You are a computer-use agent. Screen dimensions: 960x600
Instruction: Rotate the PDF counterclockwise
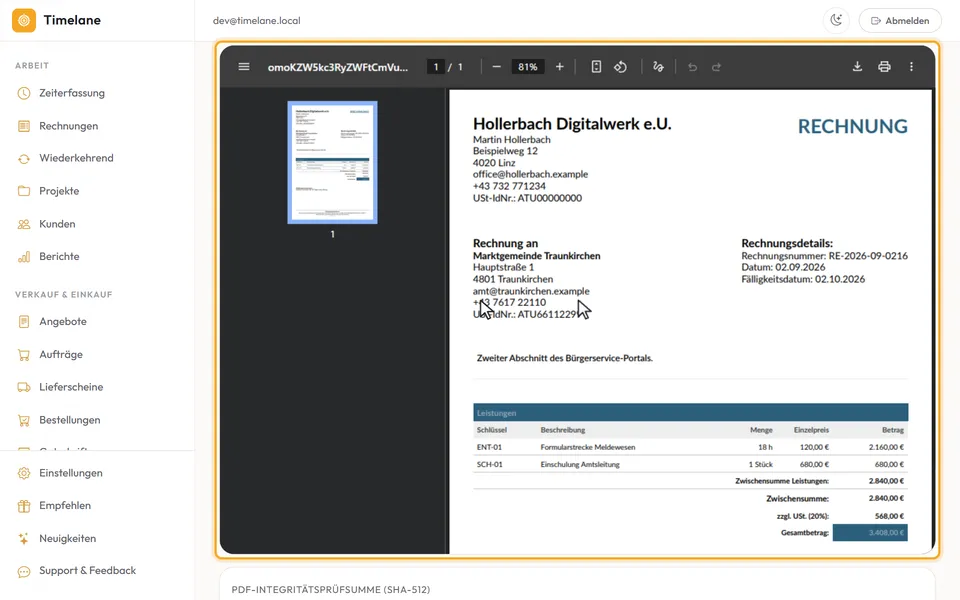pyautogui.click(x=620, y=67)
